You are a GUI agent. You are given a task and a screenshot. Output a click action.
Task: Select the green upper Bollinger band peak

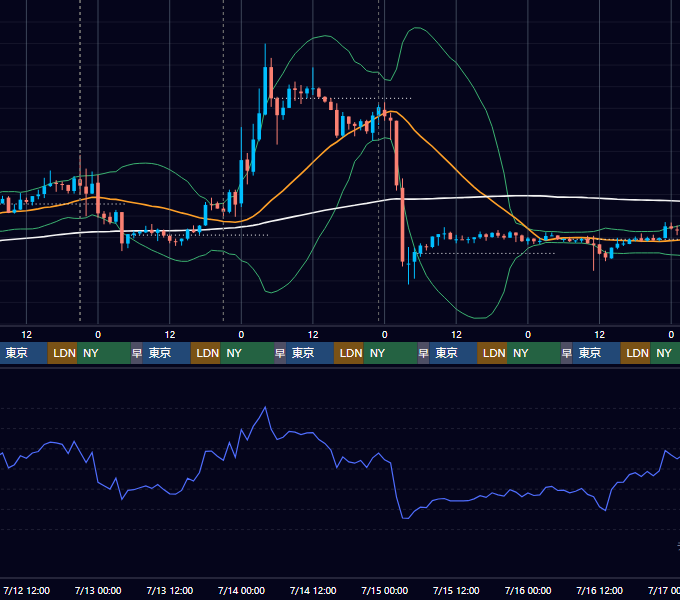[416, 28]
